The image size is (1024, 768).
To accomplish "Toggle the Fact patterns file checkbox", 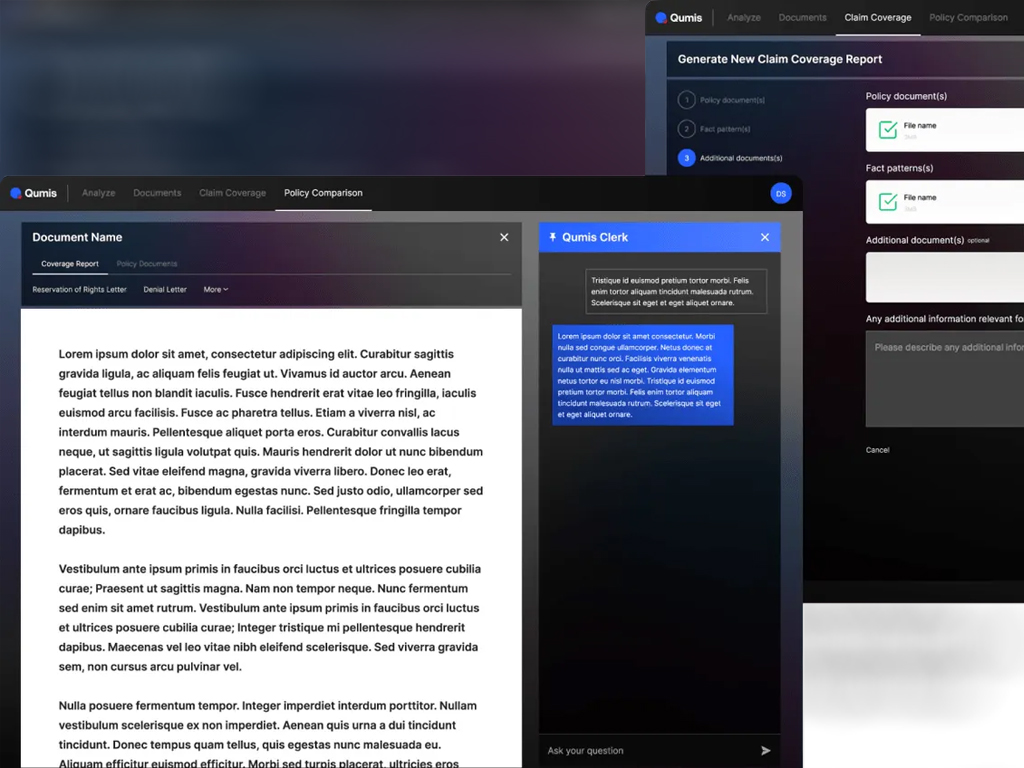I will (x=887, y=202).
